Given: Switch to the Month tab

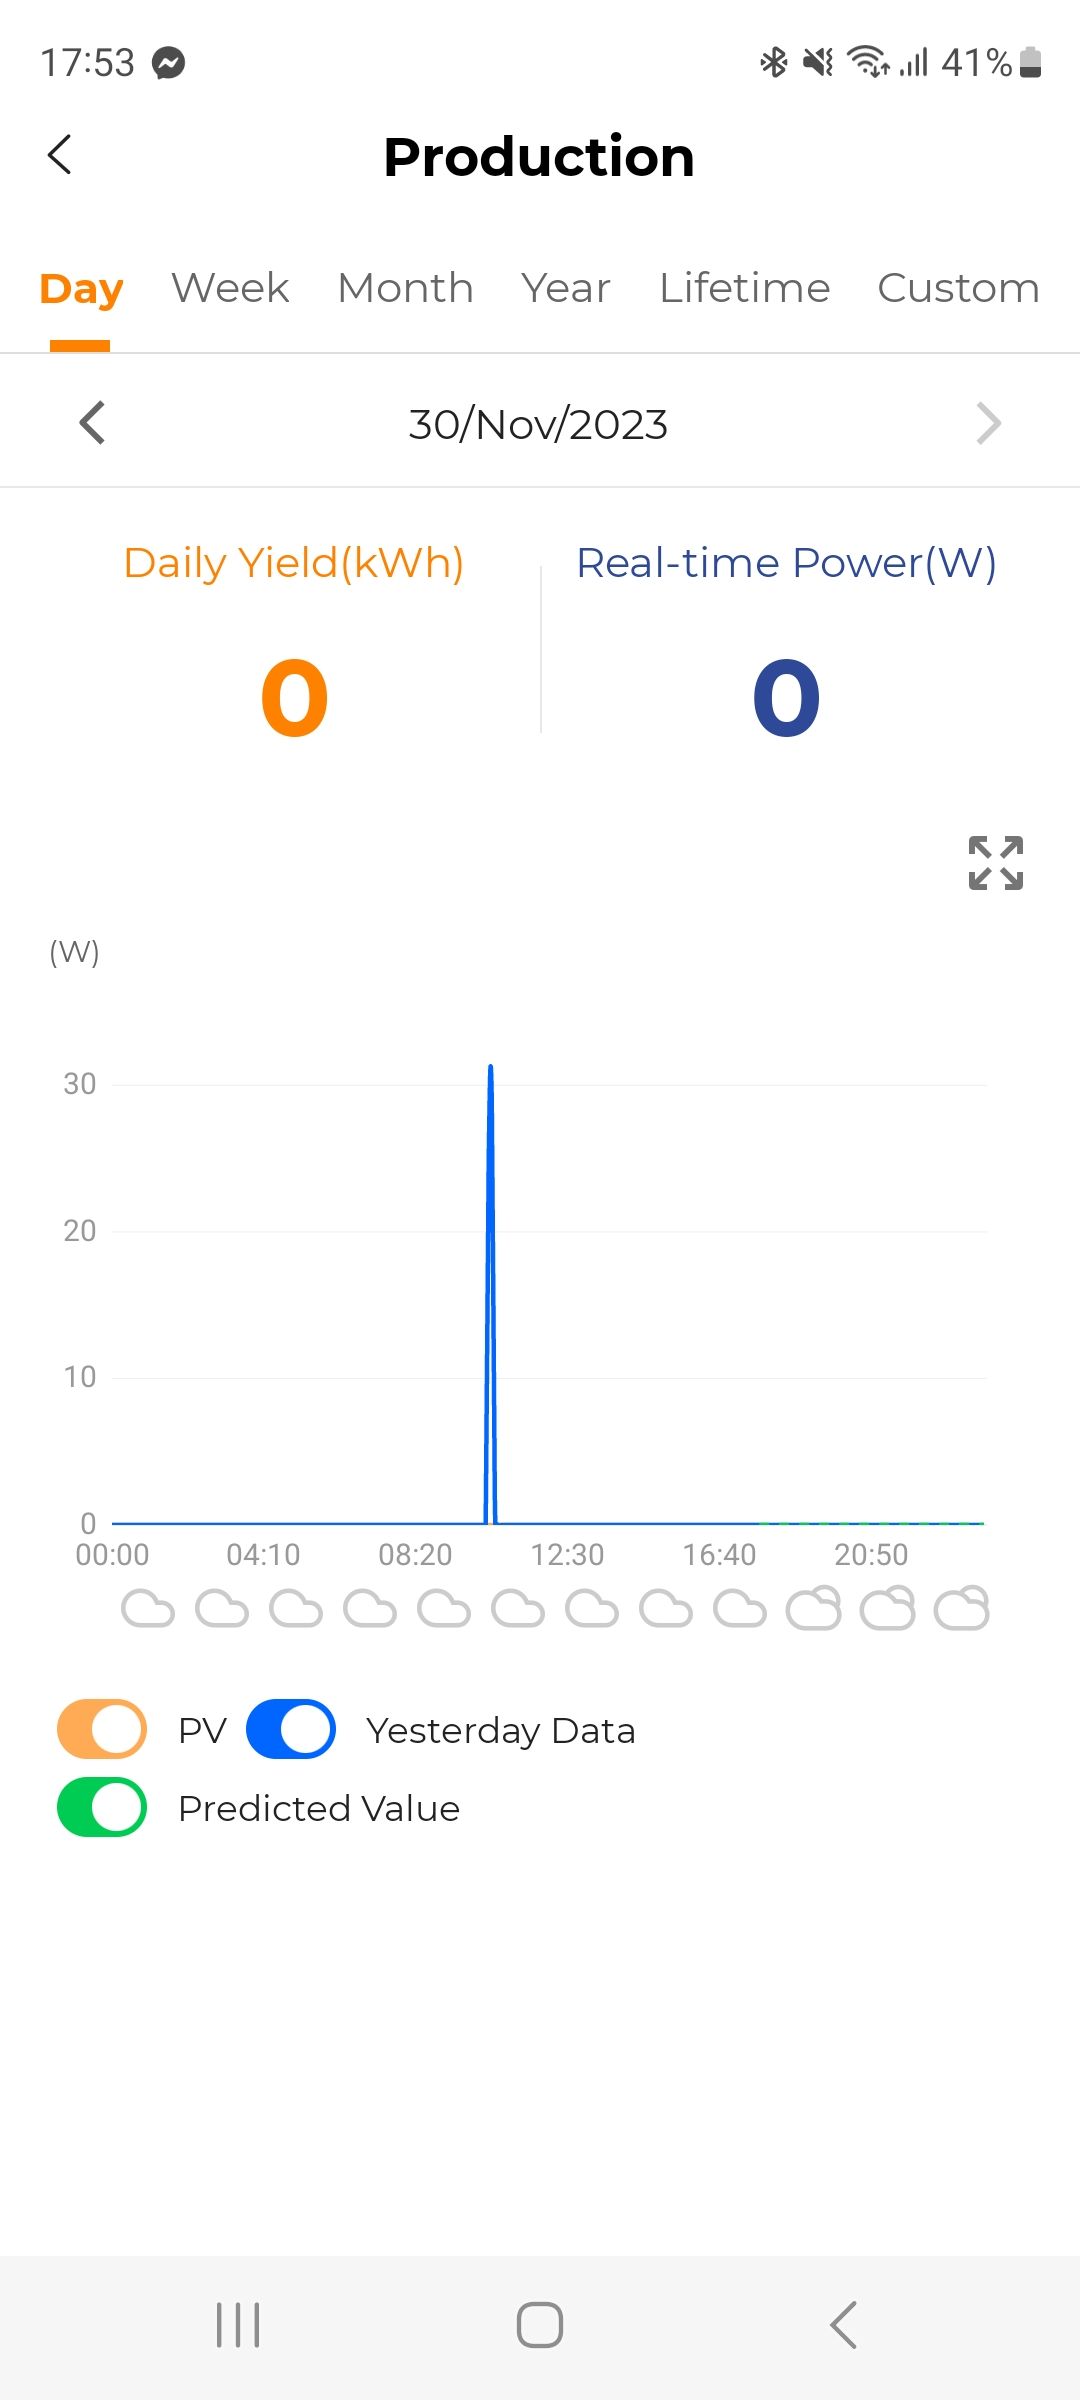Looking at the screenshot, I should coord(405,288).
